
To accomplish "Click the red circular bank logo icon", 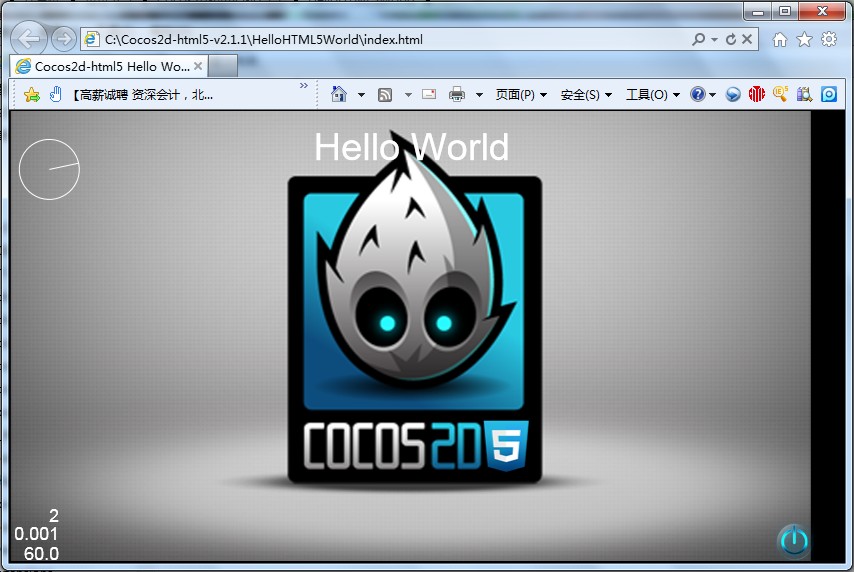I will coord(757,94).
